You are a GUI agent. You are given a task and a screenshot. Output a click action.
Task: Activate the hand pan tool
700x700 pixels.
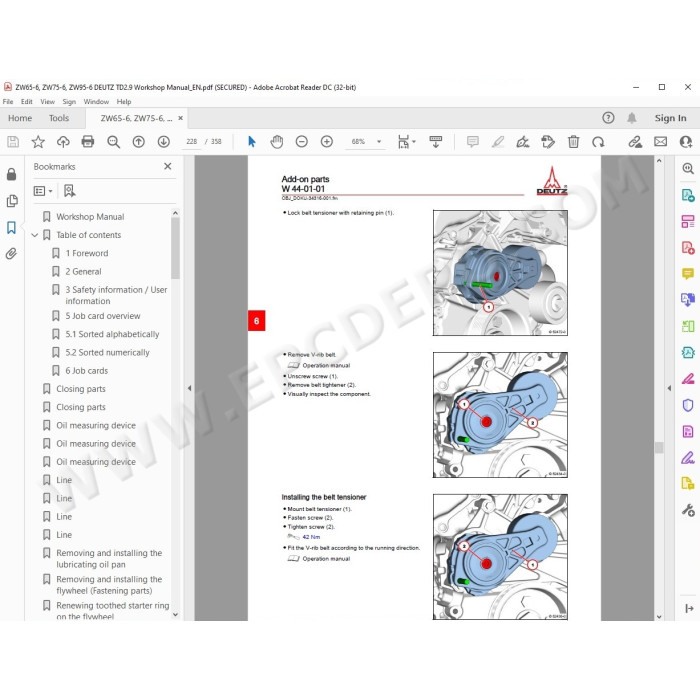[277, 142]
